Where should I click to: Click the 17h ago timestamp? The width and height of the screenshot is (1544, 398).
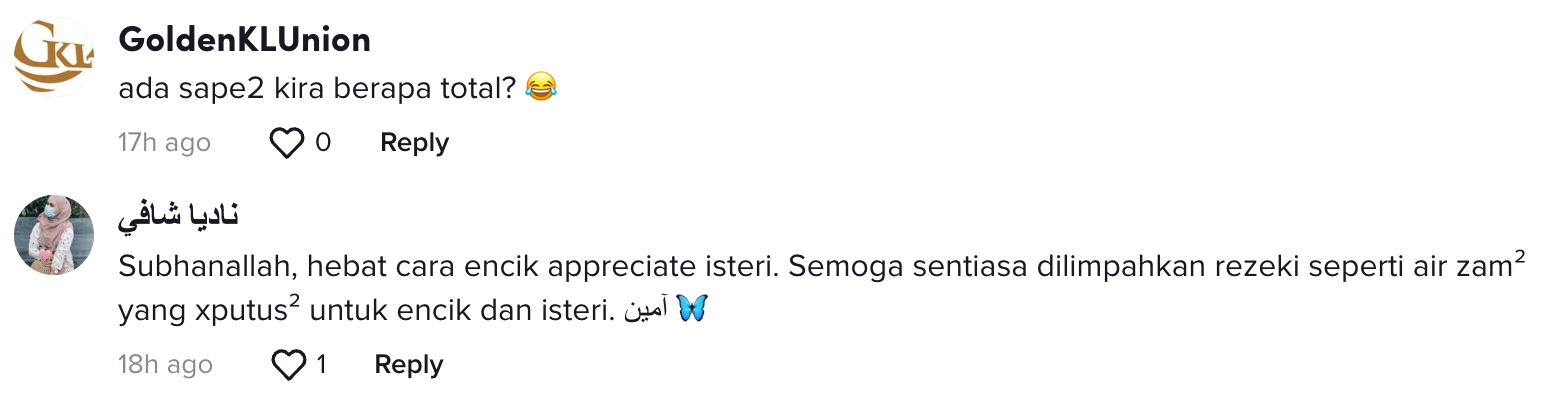pos(164,143)
